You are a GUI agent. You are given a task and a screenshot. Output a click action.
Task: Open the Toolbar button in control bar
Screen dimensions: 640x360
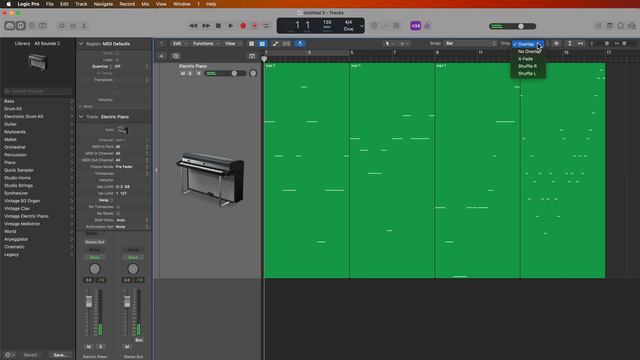(43, 26)
